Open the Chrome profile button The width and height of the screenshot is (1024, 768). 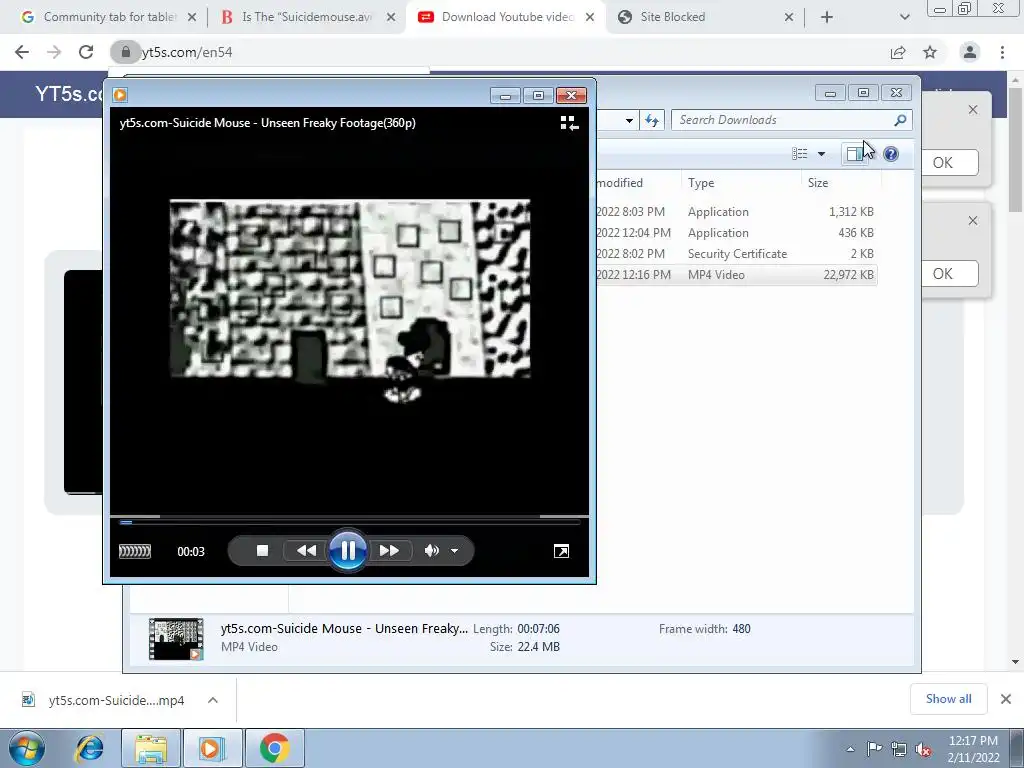coord(970,52)
